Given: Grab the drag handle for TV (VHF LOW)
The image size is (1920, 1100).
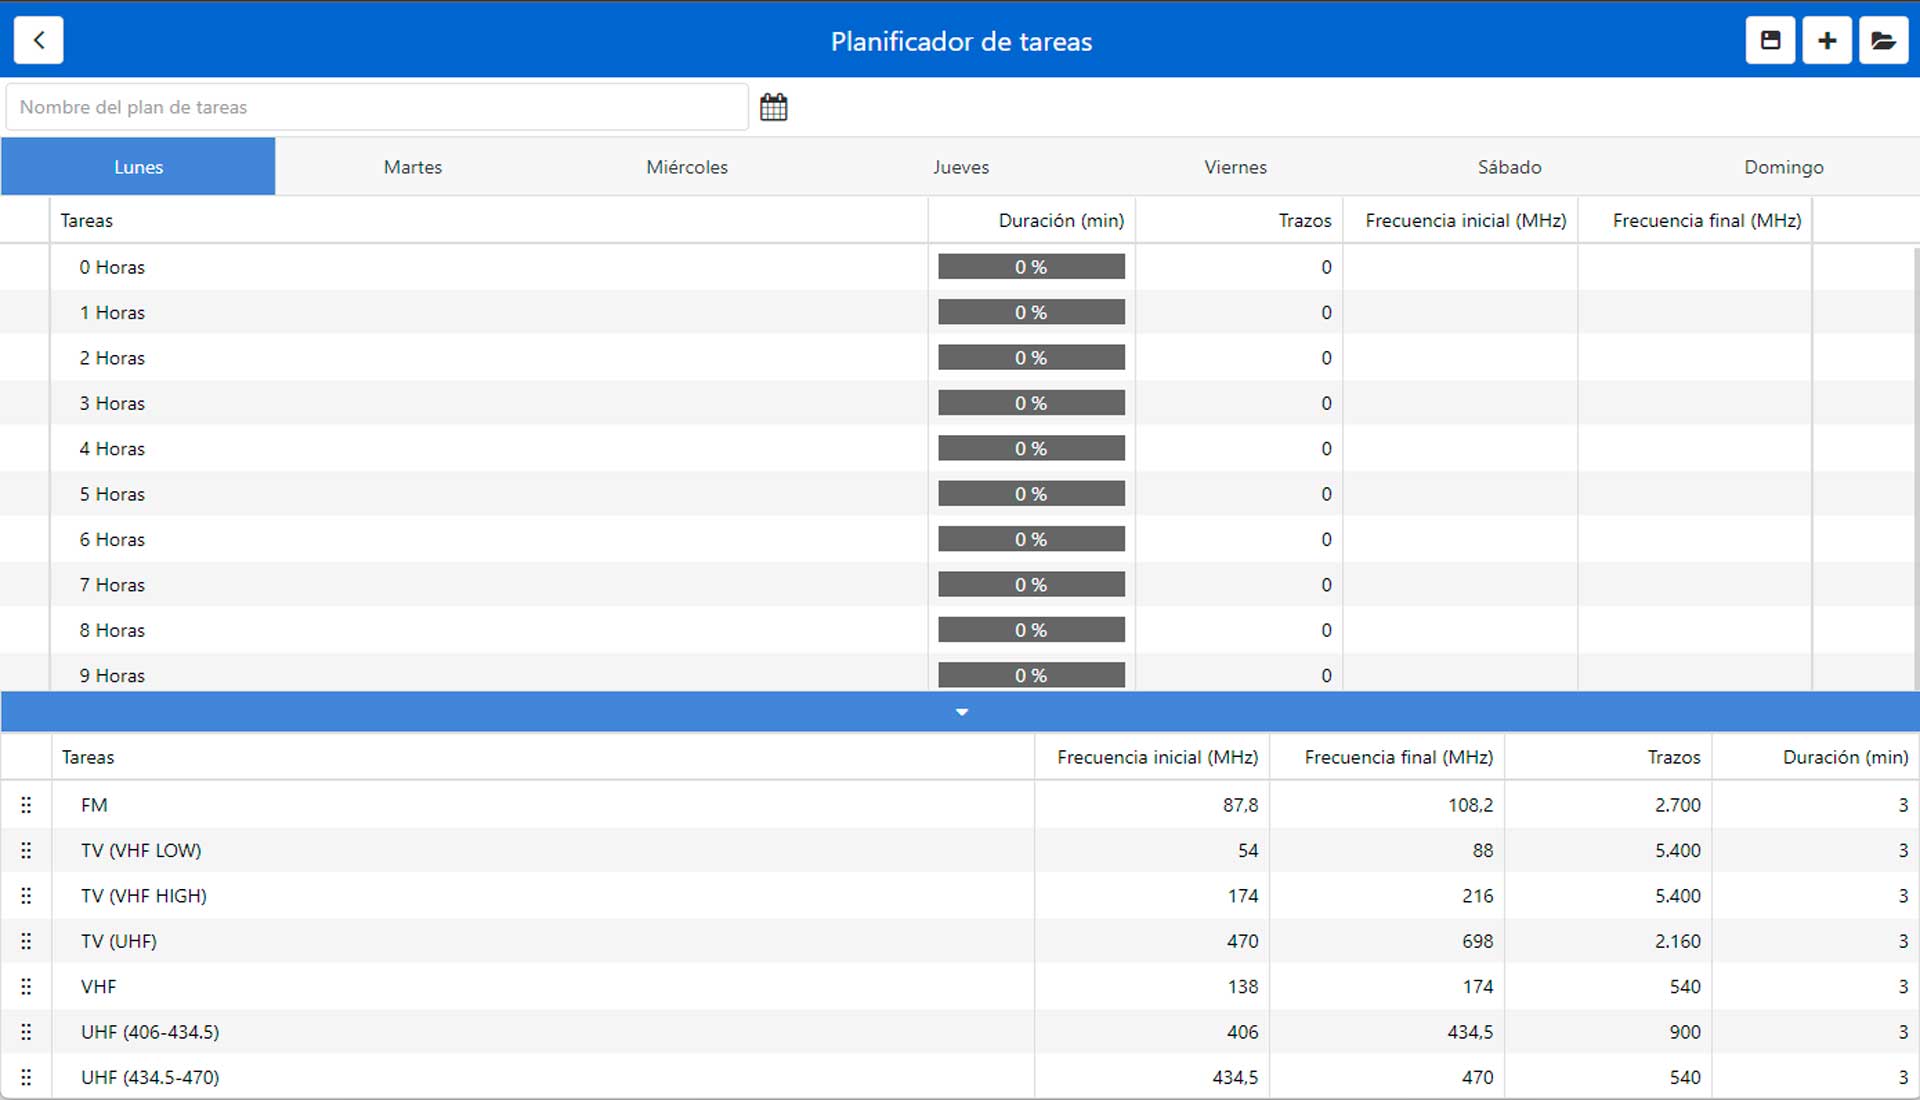Looking at the screenshot, I should [26, 850].
